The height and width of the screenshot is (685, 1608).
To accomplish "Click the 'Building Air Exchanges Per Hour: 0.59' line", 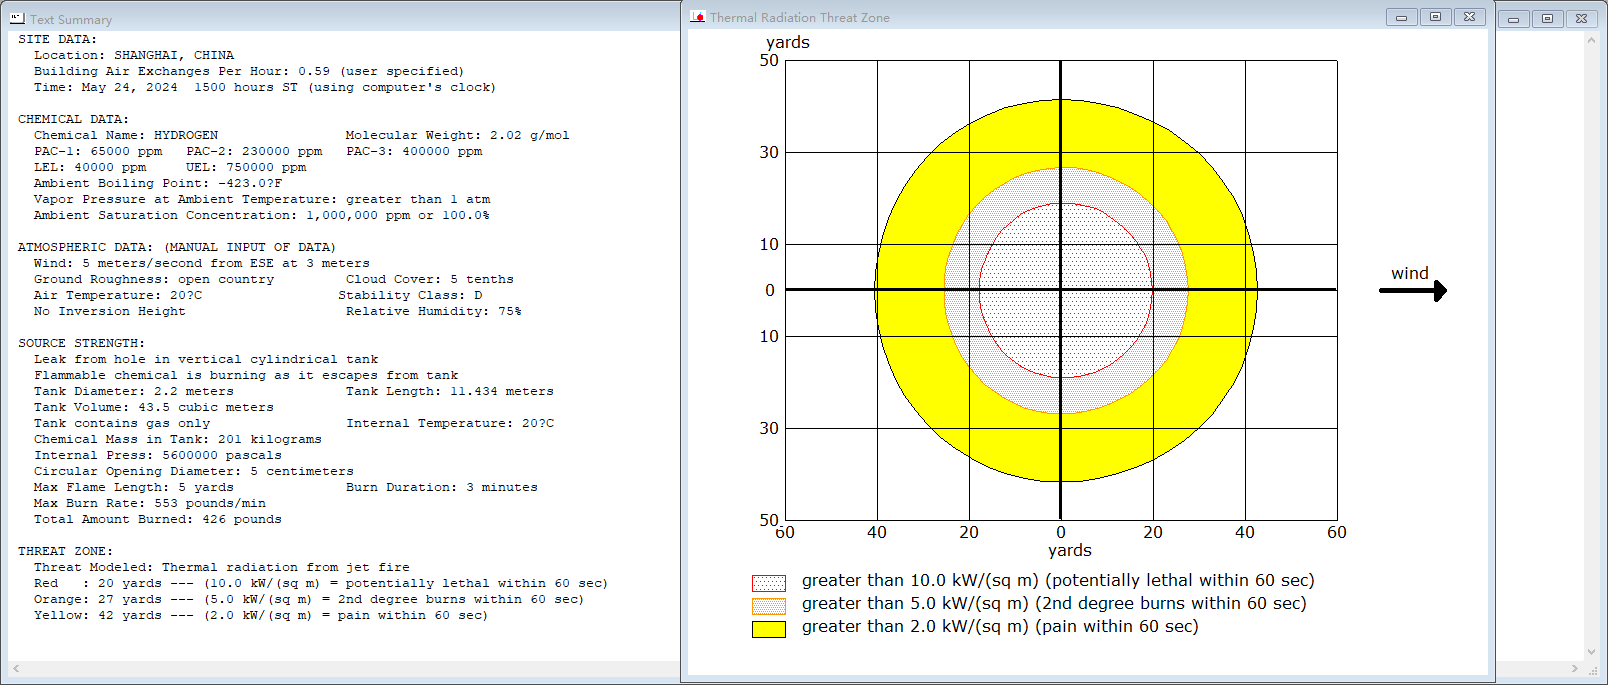I will click(x=249, y=71).
